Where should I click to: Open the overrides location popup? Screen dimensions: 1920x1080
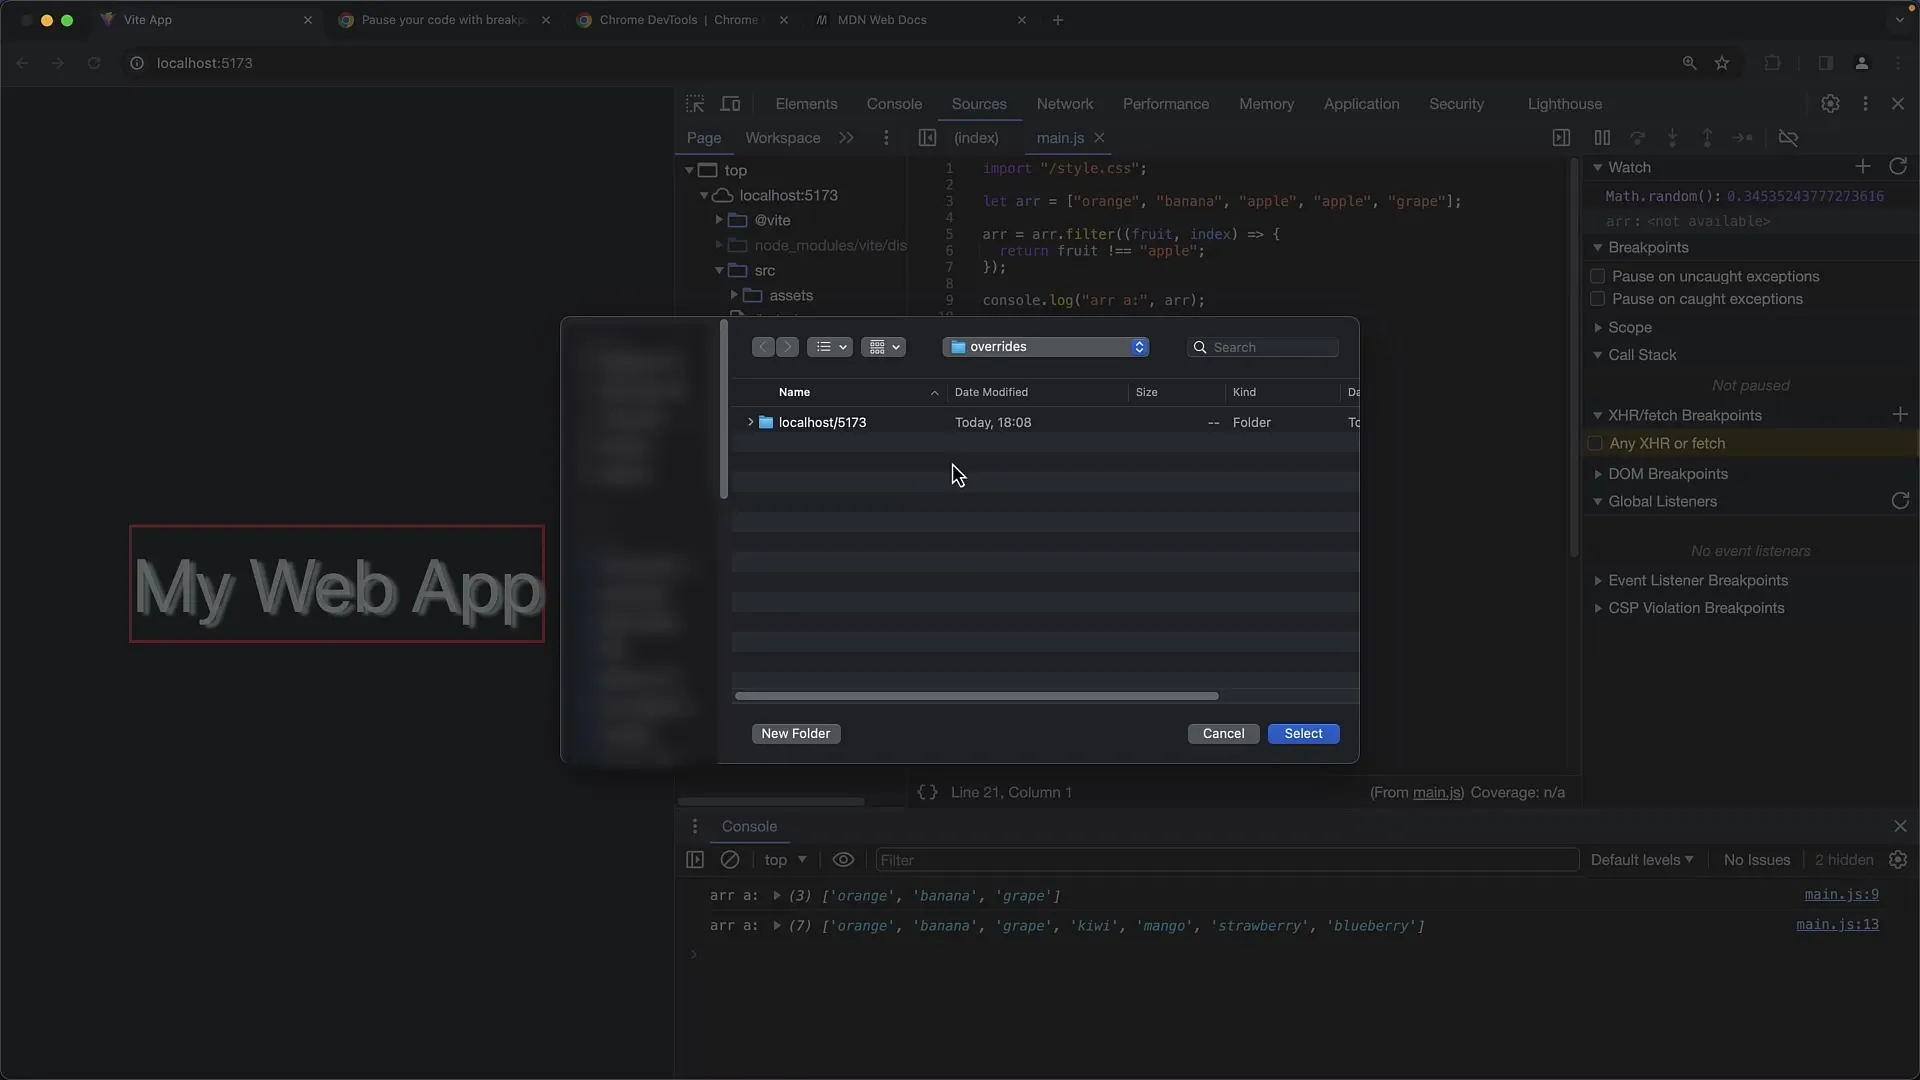(x=1045, y=347)
